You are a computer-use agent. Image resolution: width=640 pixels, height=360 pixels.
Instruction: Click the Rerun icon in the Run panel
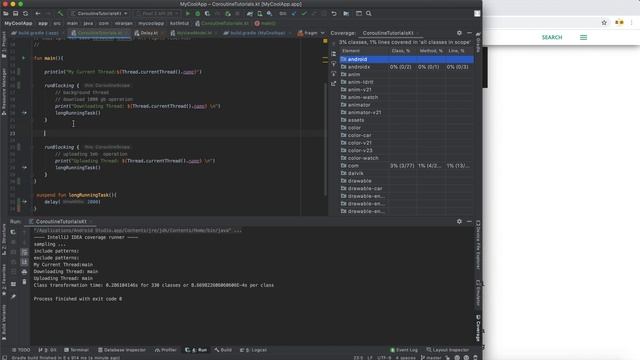[x=13, y=232]
